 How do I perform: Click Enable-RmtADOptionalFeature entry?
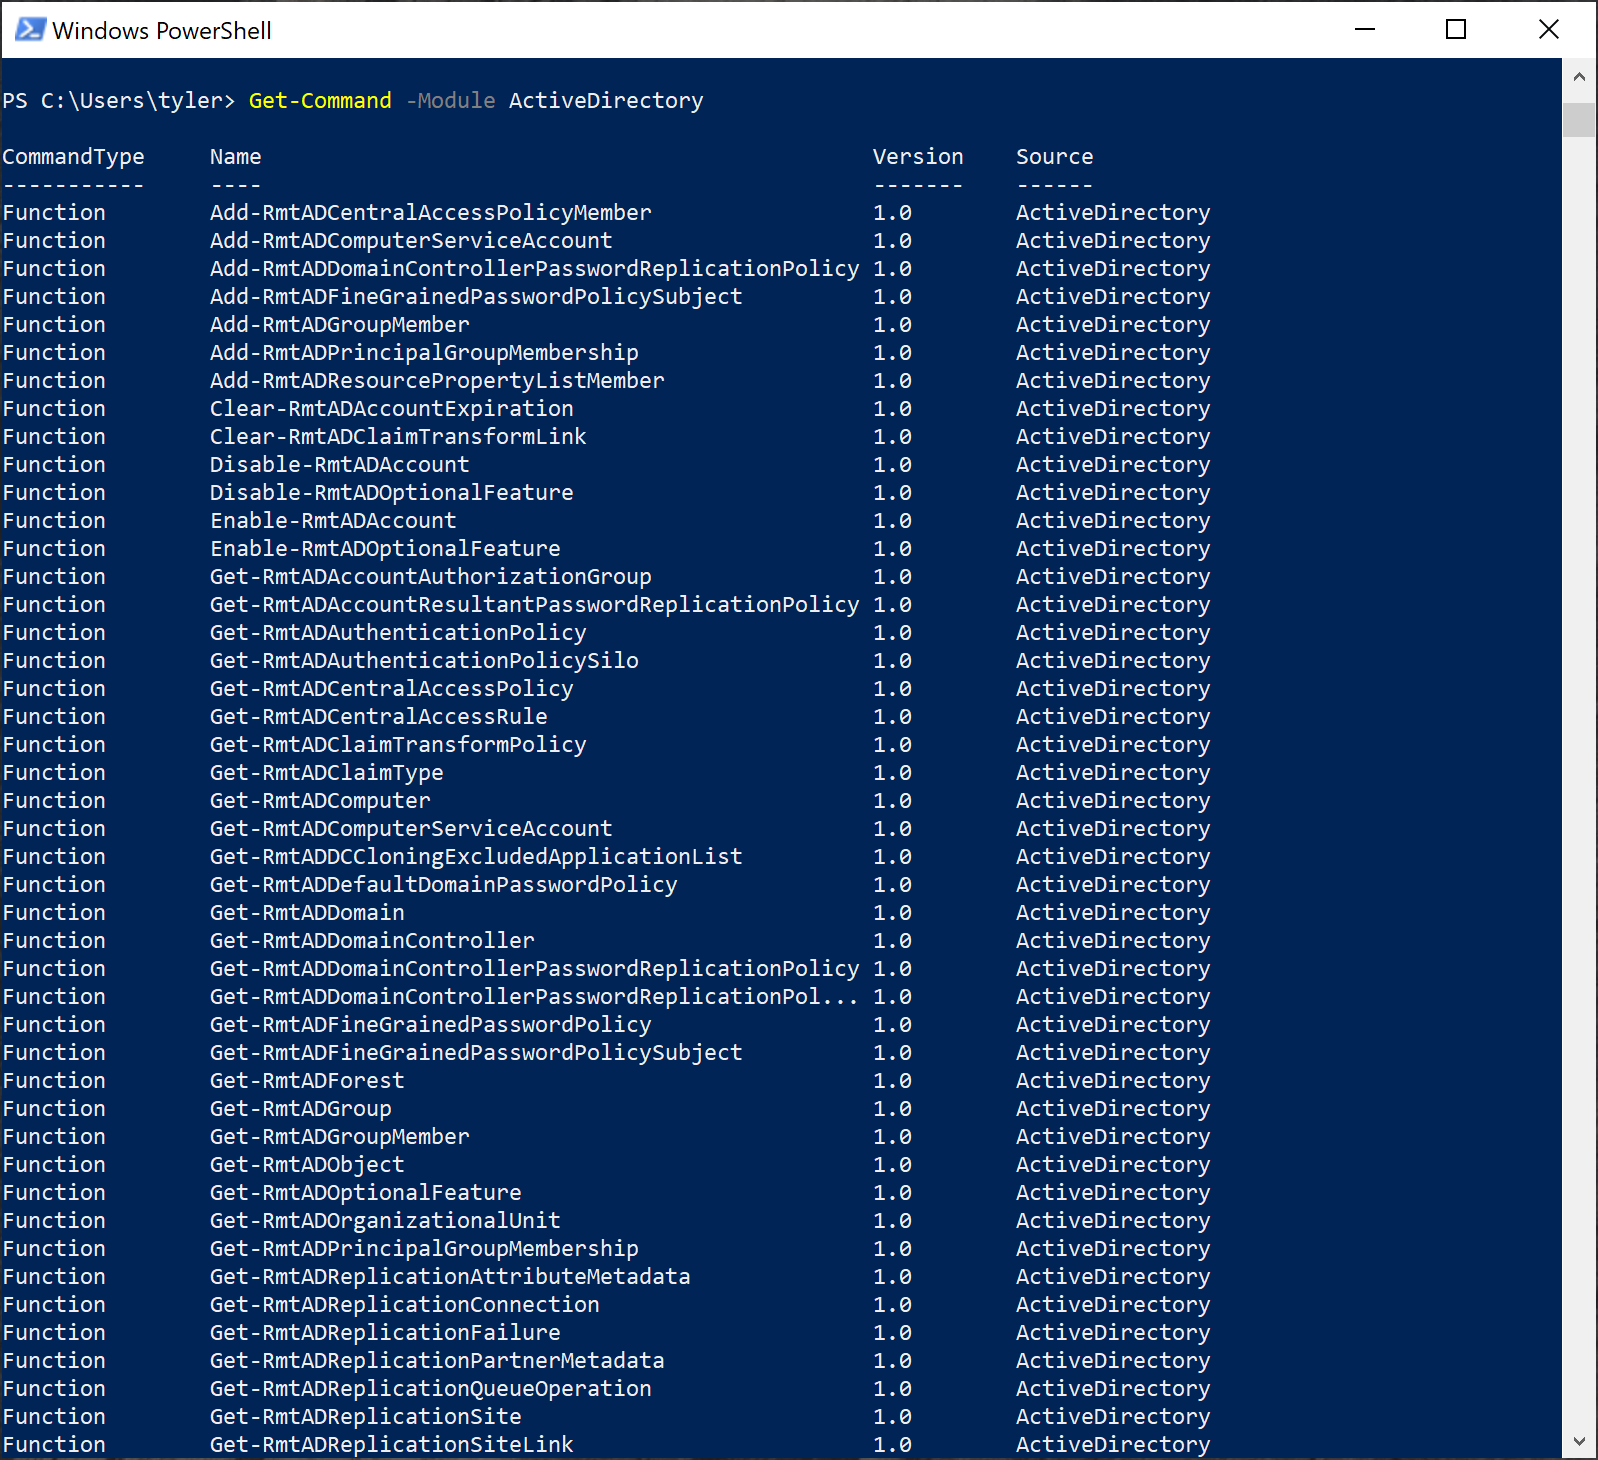385,549
